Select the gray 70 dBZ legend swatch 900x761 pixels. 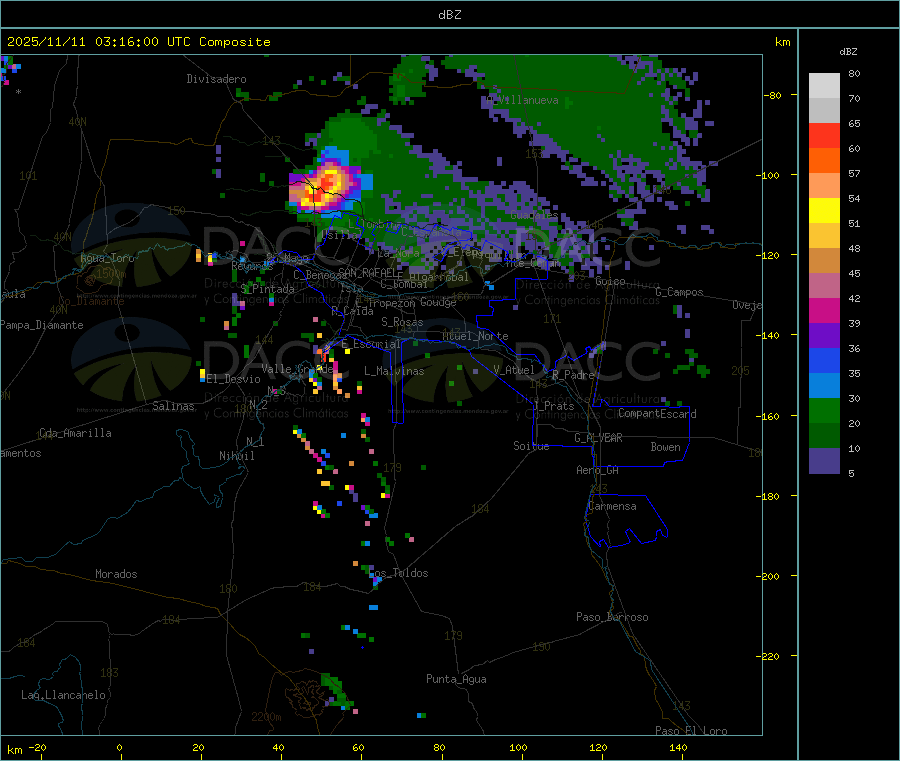pyautogui.click(x=824, y=111)
